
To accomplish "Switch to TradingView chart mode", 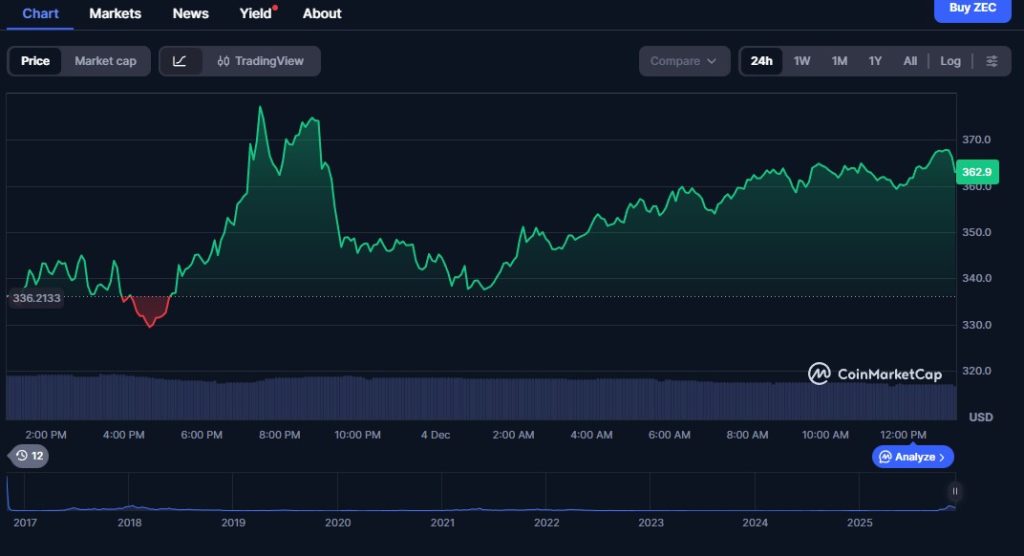I will coord(260,61).
